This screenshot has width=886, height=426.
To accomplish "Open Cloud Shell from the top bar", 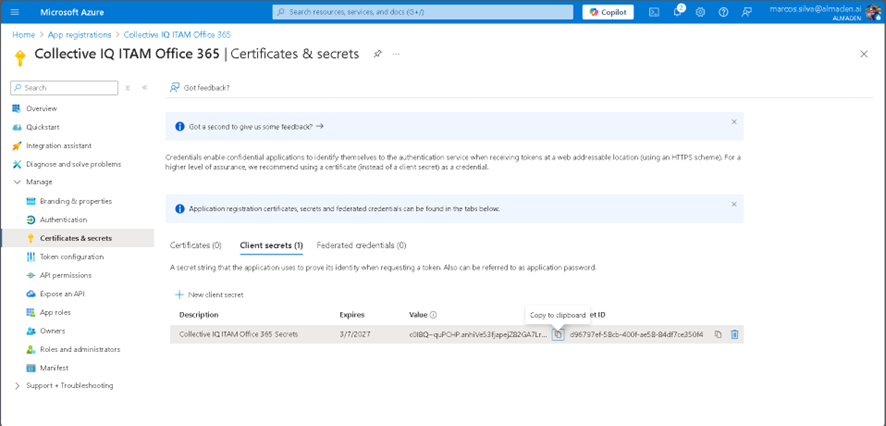I will pyautogui.click(x=653, y=12).
